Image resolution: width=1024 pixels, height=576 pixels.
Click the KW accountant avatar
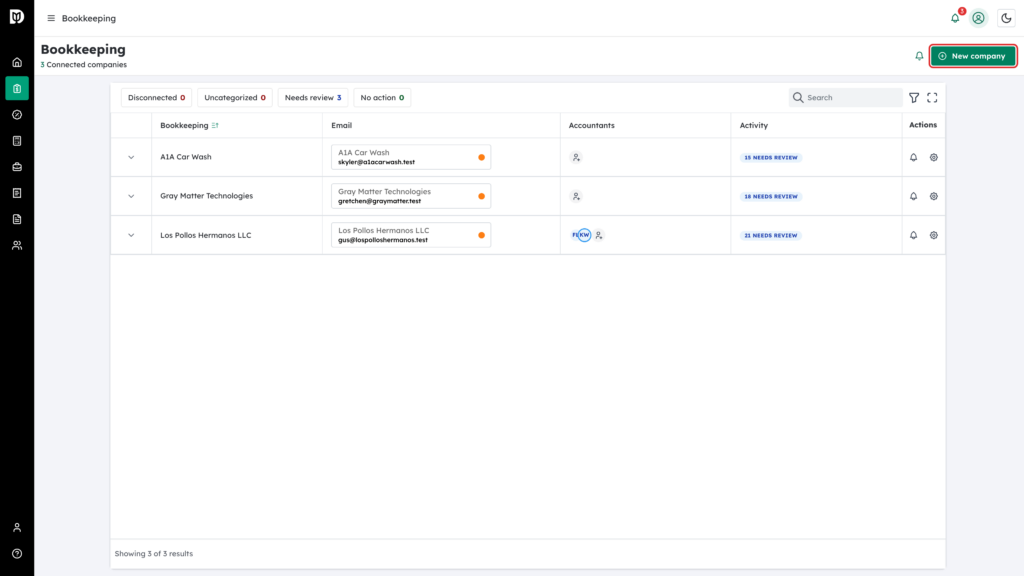coord(584,235)
